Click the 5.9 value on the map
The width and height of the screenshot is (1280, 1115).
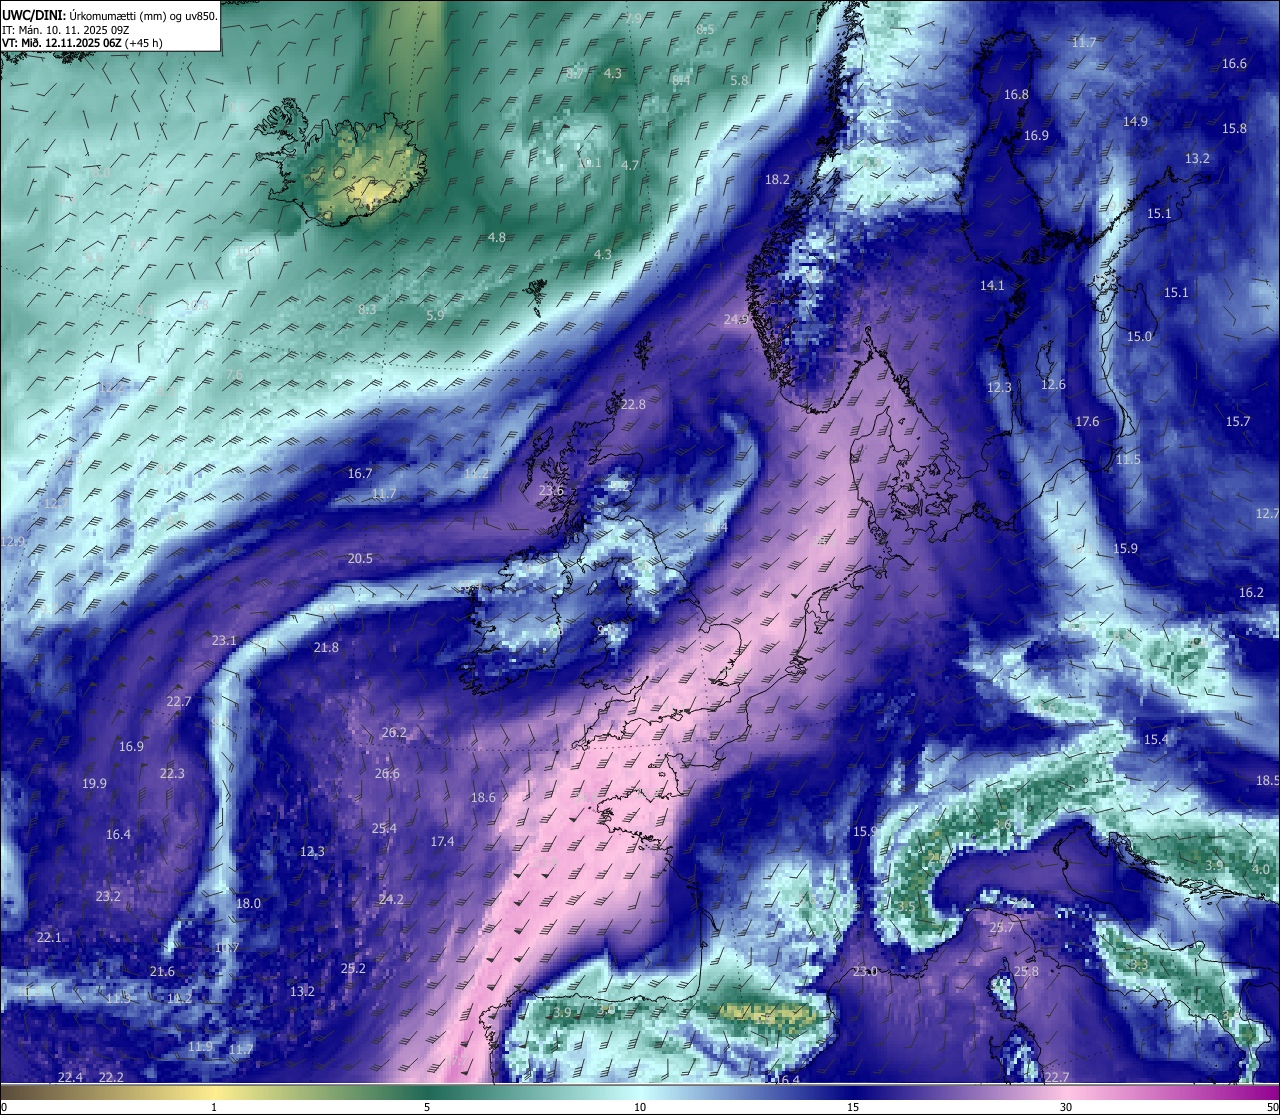click(x=435, y=315)
